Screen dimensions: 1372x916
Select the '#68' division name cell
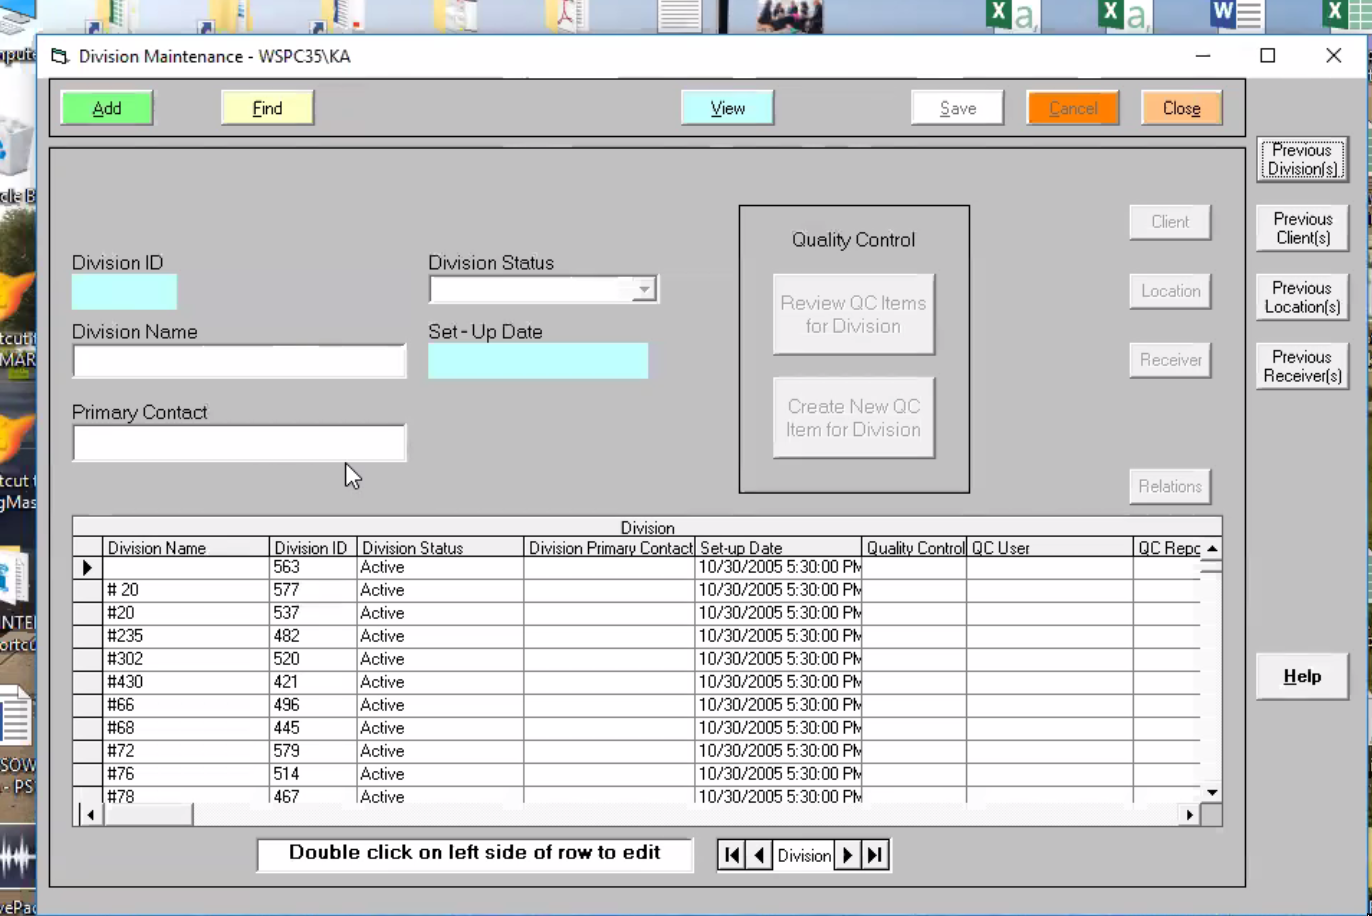pos(186,729)
